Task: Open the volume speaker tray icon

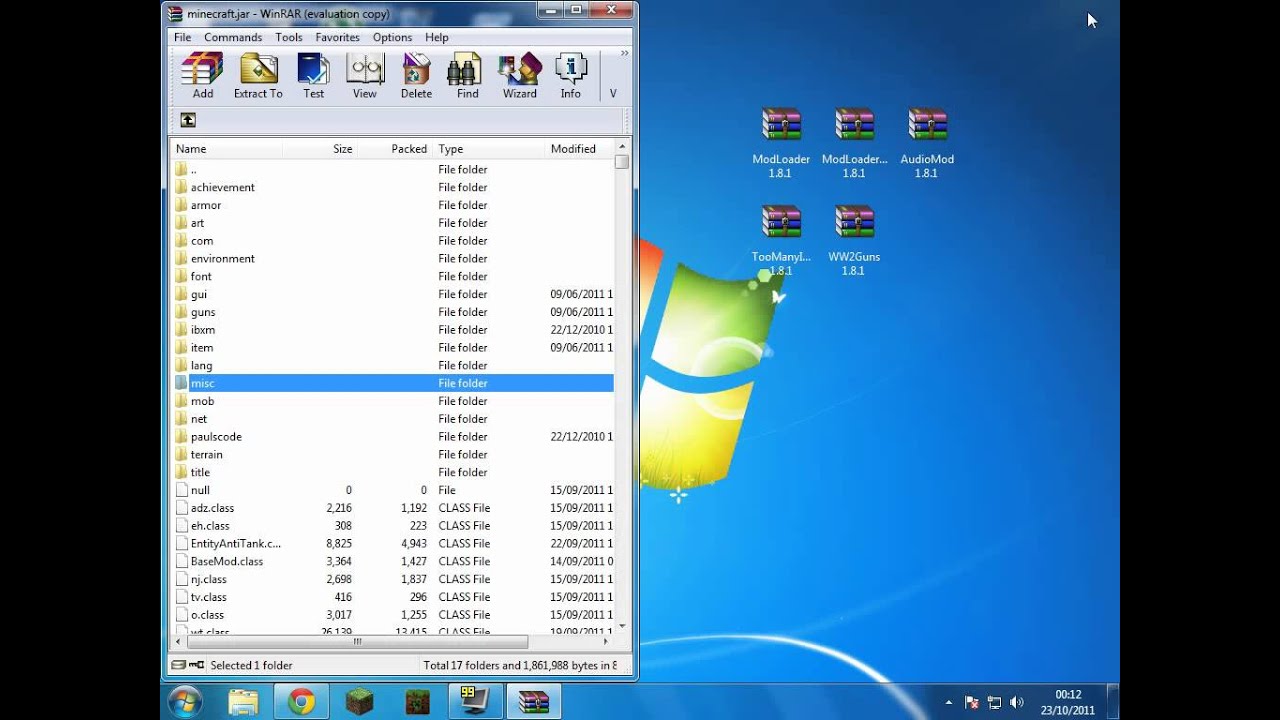Action: pos(1017,702)
